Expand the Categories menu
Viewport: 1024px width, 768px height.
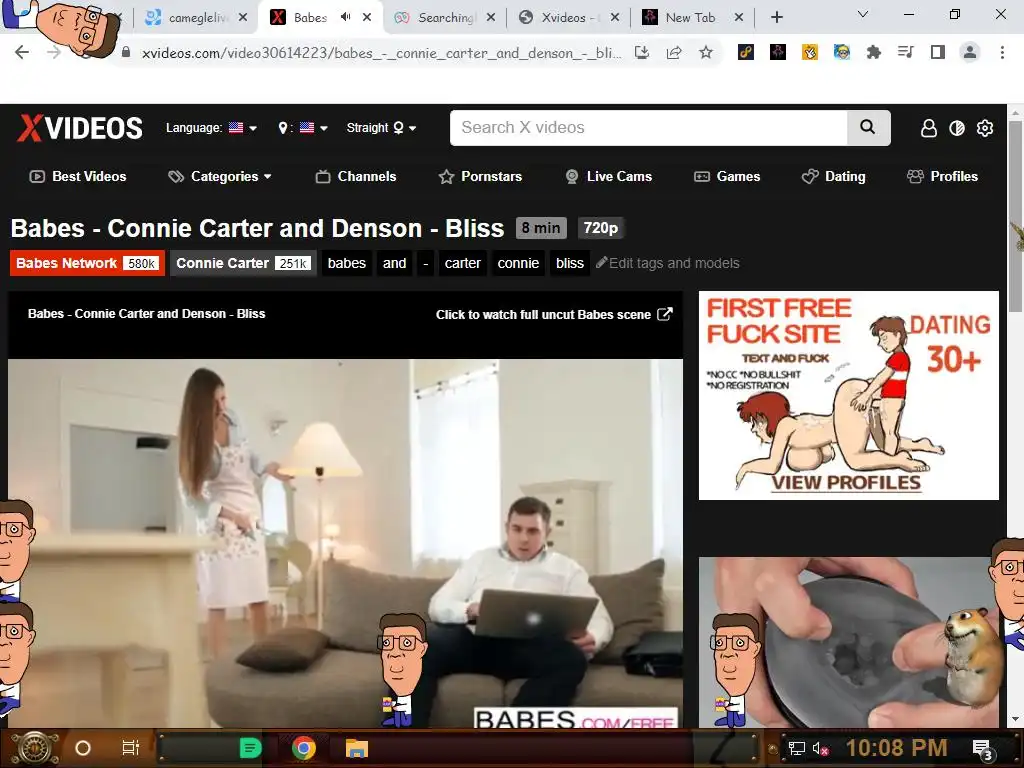219,176
